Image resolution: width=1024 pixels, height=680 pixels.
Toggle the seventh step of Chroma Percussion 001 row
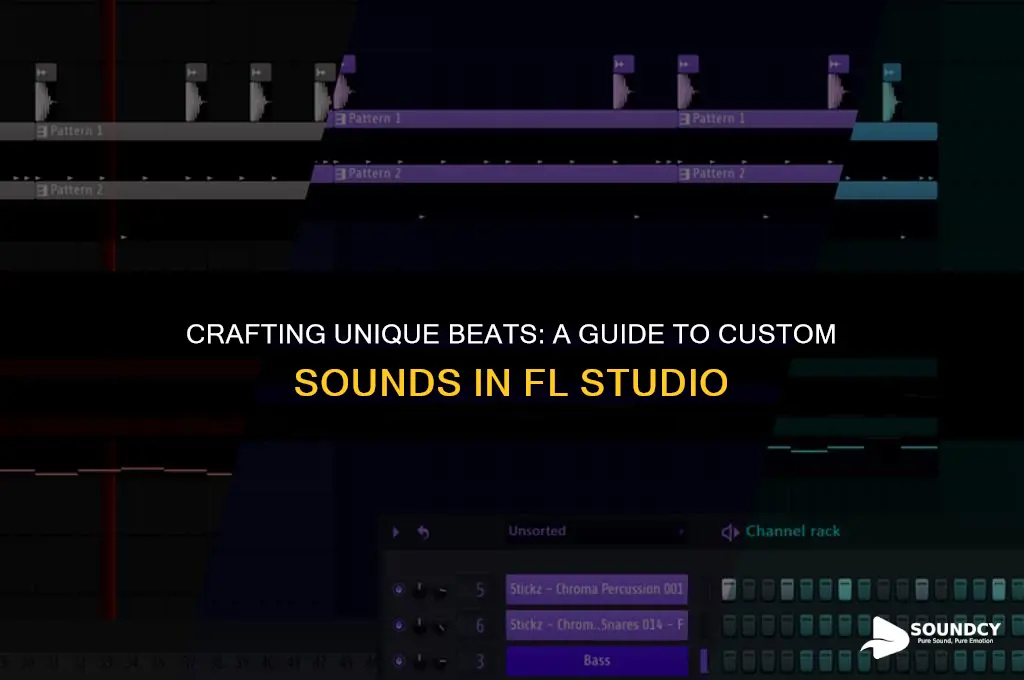coord(845,589)
